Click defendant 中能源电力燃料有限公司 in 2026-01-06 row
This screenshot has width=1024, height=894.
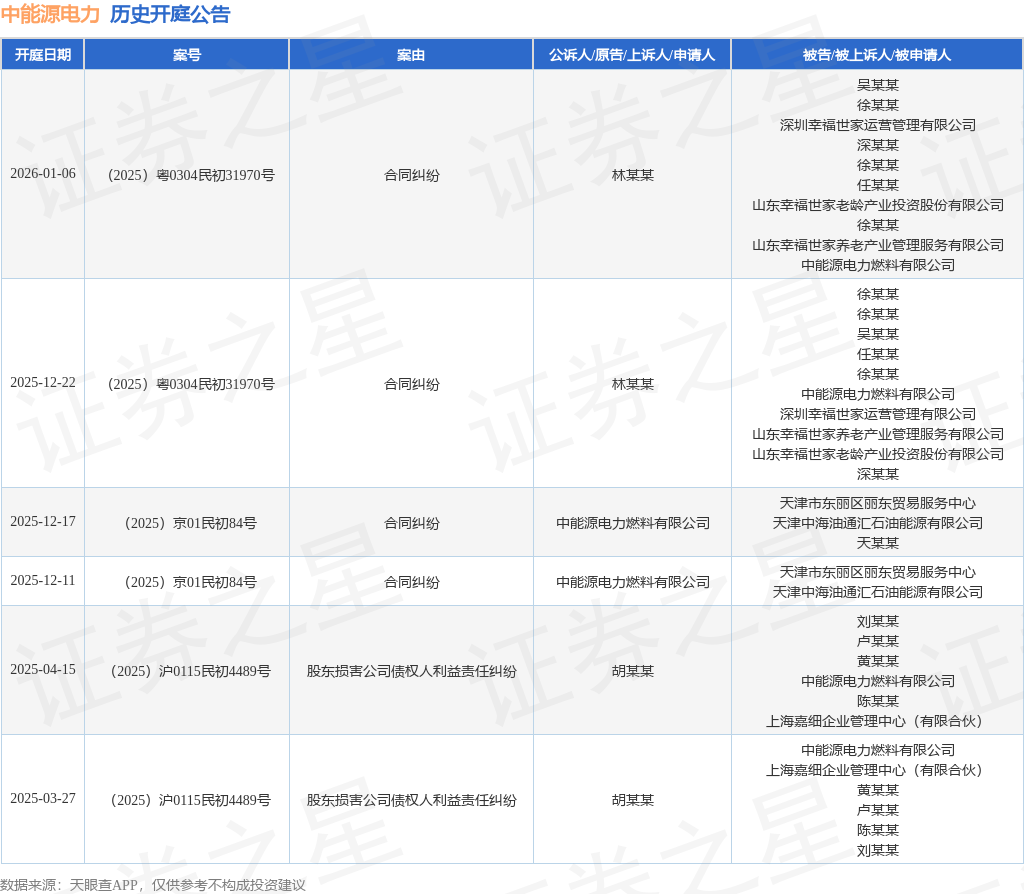pyautogui.click(x=878, y=265)
